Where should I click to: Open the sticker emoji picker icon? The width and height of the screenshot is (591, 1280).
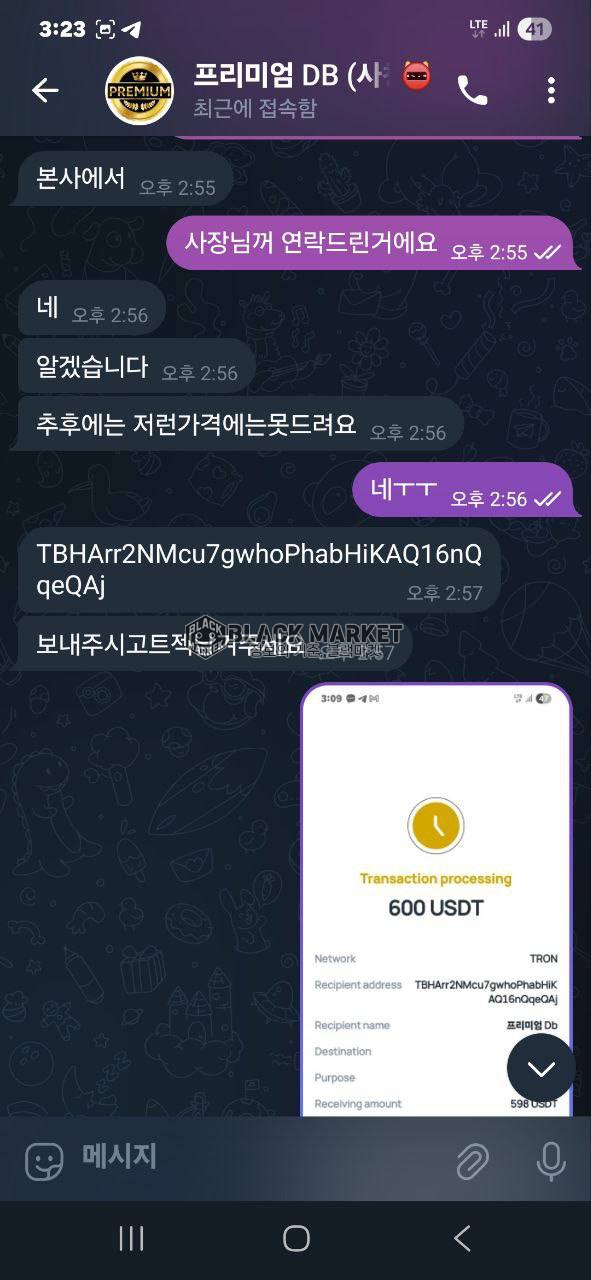click(44, 1161)
